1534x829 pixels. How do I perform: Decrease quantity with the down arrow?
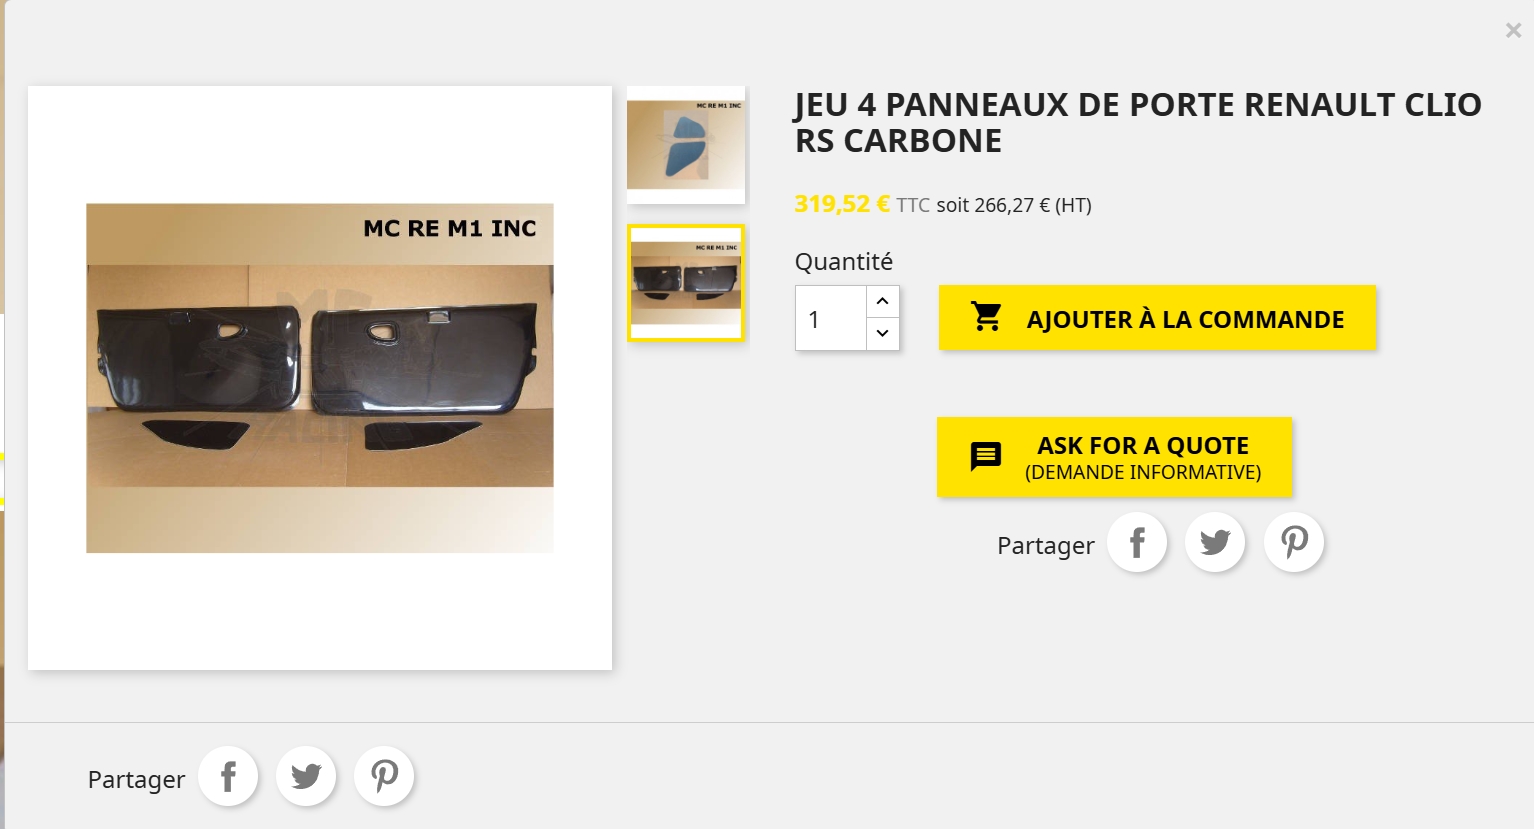[x=882, y=334]
